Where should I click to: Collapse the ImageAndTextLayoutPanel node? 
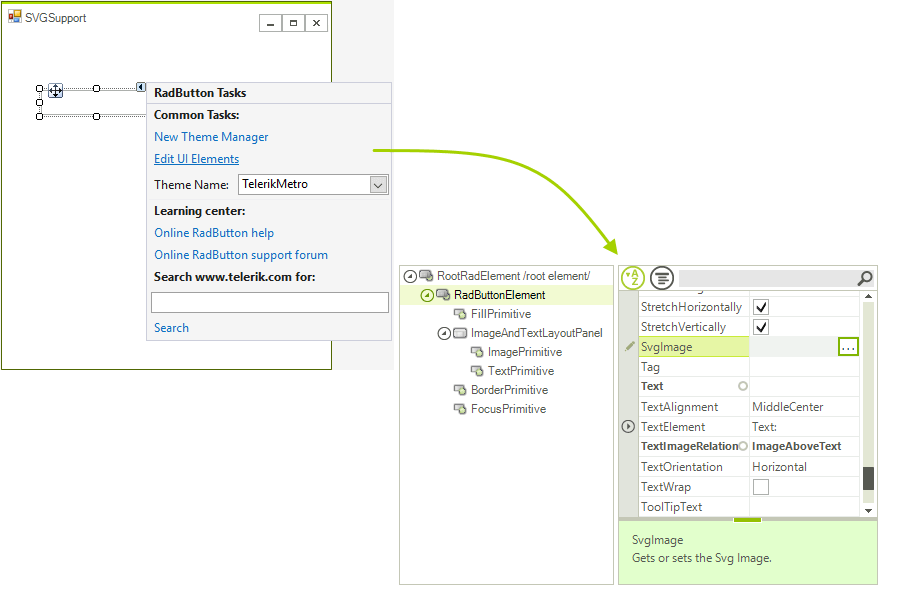click(x=444, y=333)
